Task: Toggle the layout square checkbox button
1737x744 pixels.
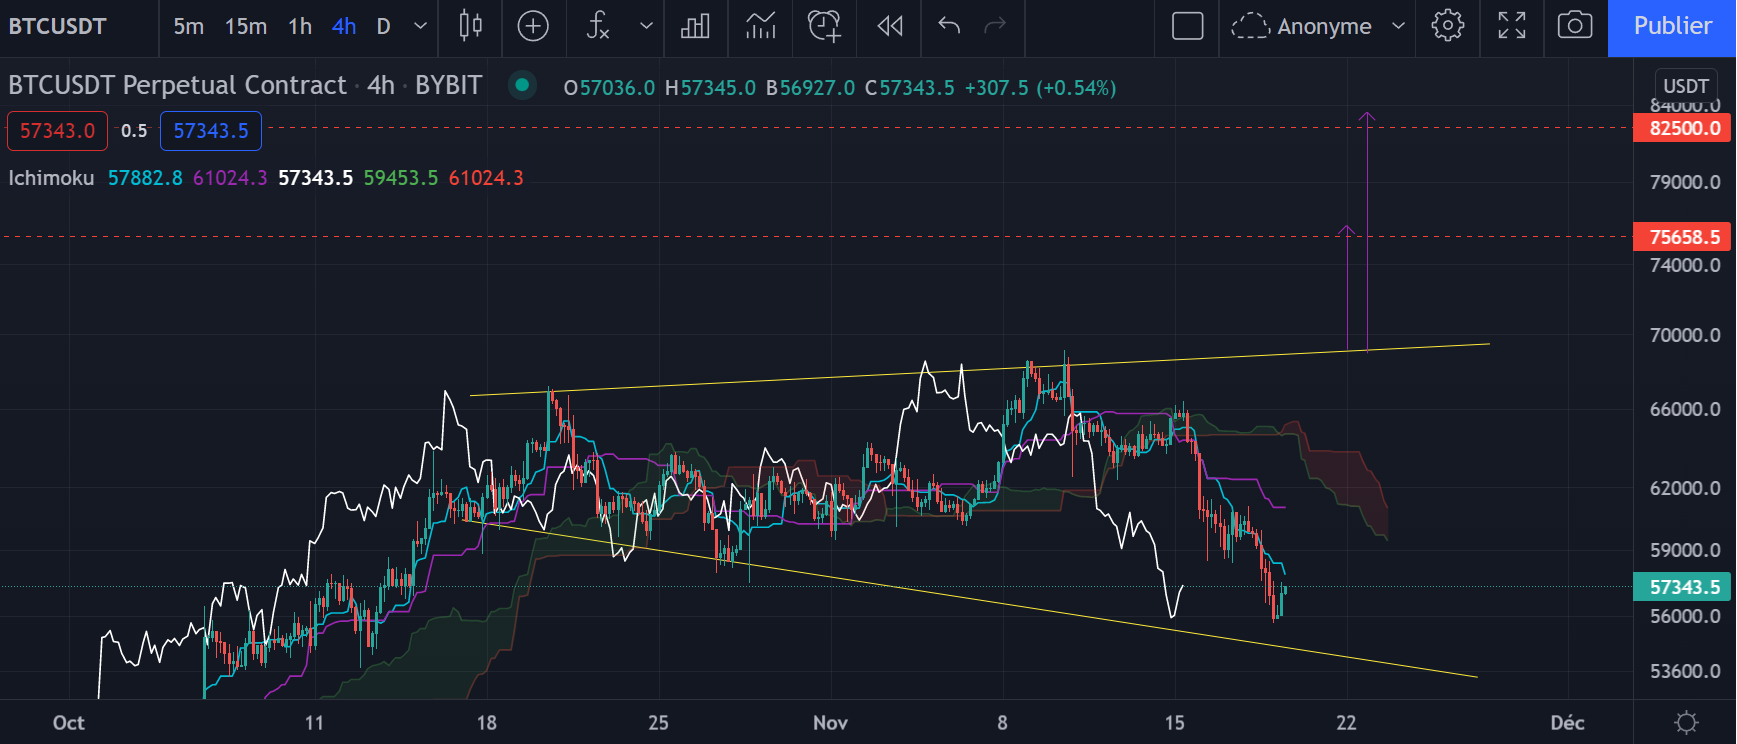Action: [1187, 26]
